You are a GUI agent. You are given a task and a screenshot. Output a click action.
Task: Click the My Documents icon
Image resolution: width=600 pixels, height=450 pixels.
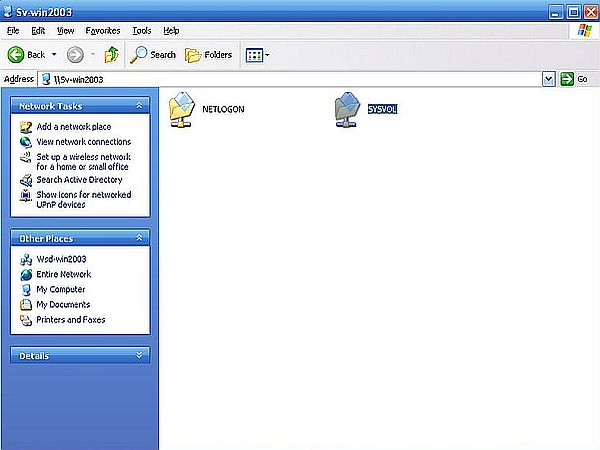(x=26, y=305)
